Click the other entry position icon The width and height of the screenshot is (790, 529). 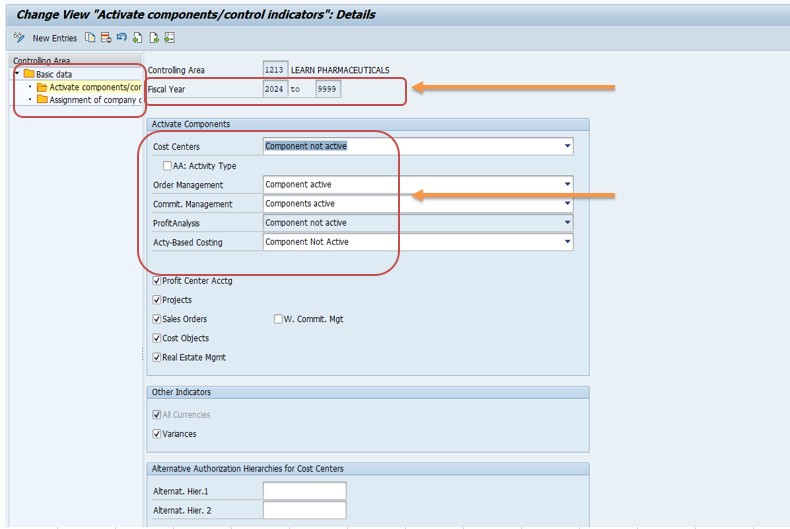(169, 37)
